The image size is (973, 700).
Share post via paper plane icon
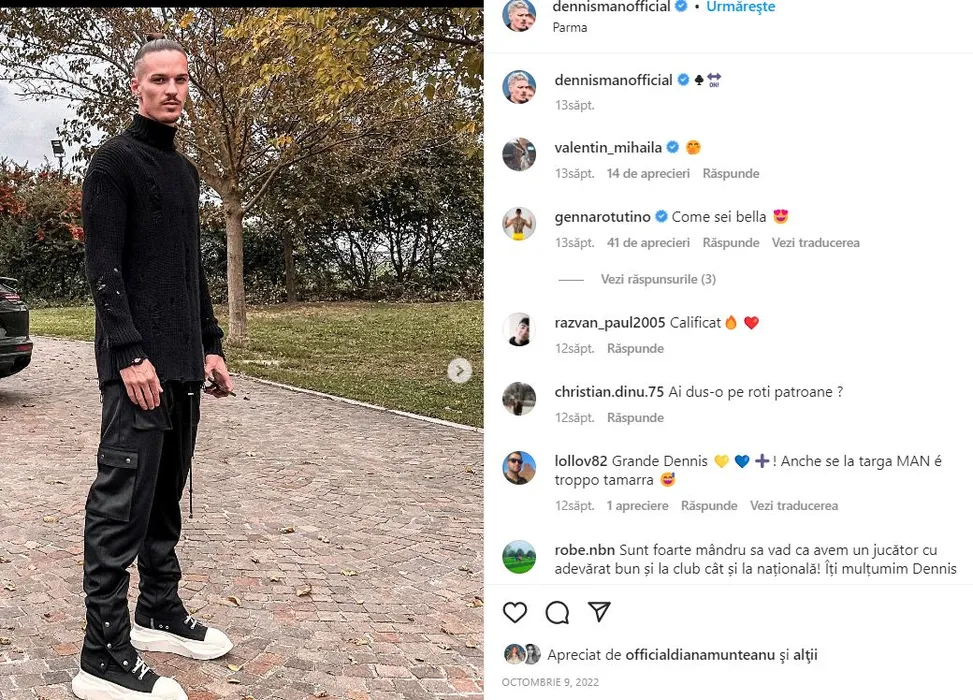click(599, 612)
